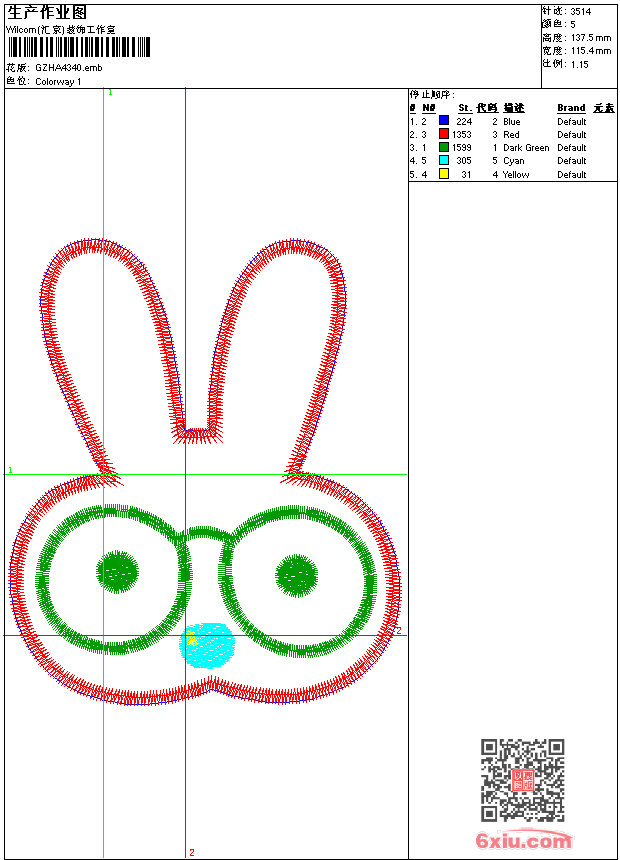Click the stitch count '224' in Blue row

click(x=464, y=122)
